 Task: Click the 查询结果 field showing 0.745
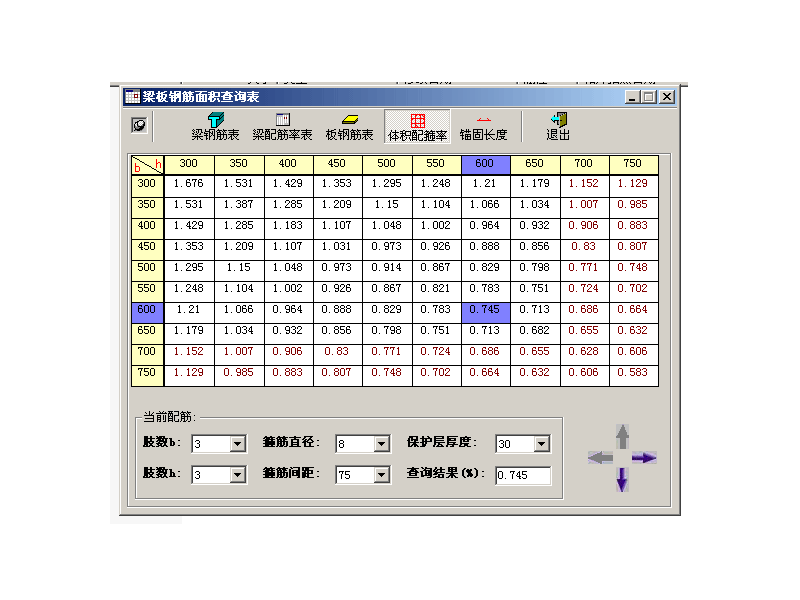(523, 475)
